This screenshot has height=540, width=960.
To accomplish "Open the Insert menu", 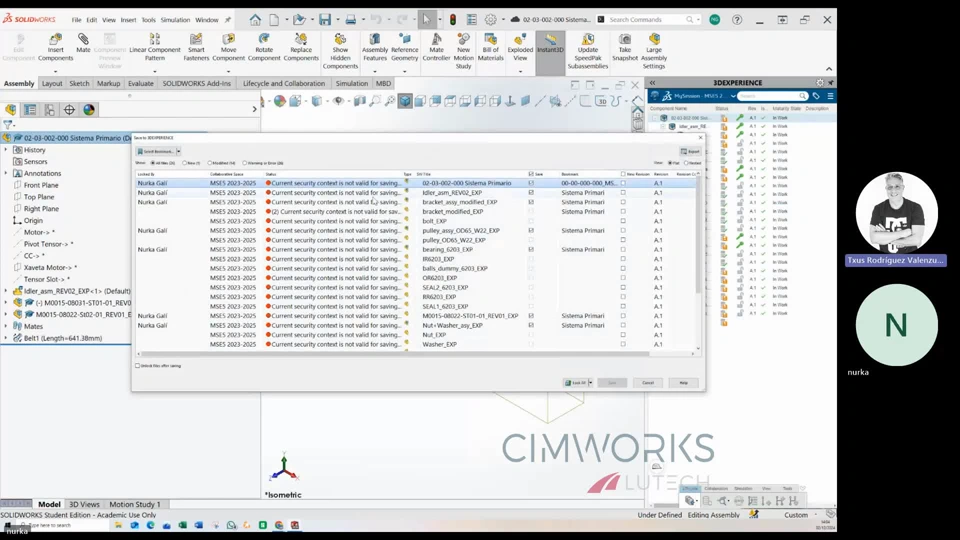I will 128,20.
